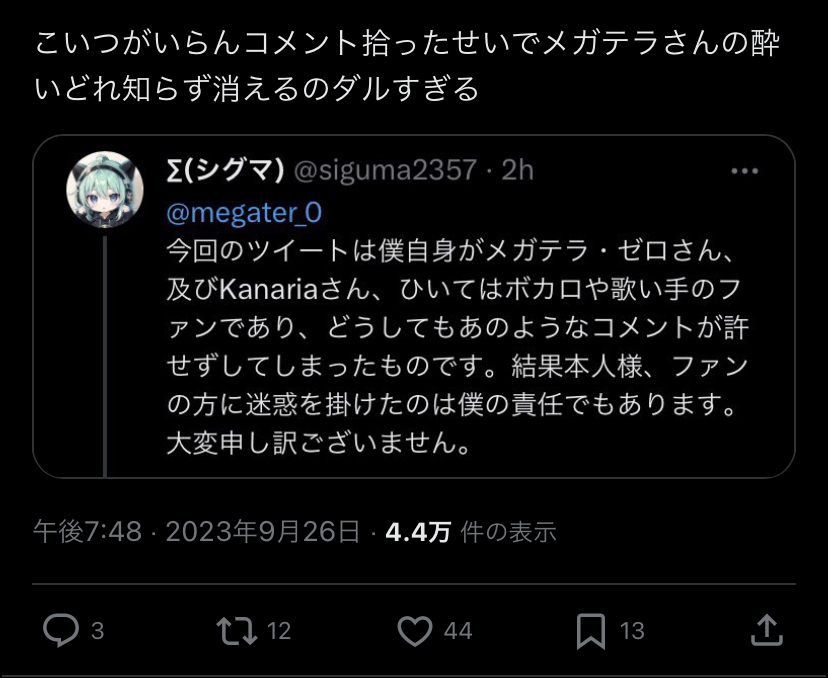
Task: Click the like count number 44
Action: tap(458, 631)
